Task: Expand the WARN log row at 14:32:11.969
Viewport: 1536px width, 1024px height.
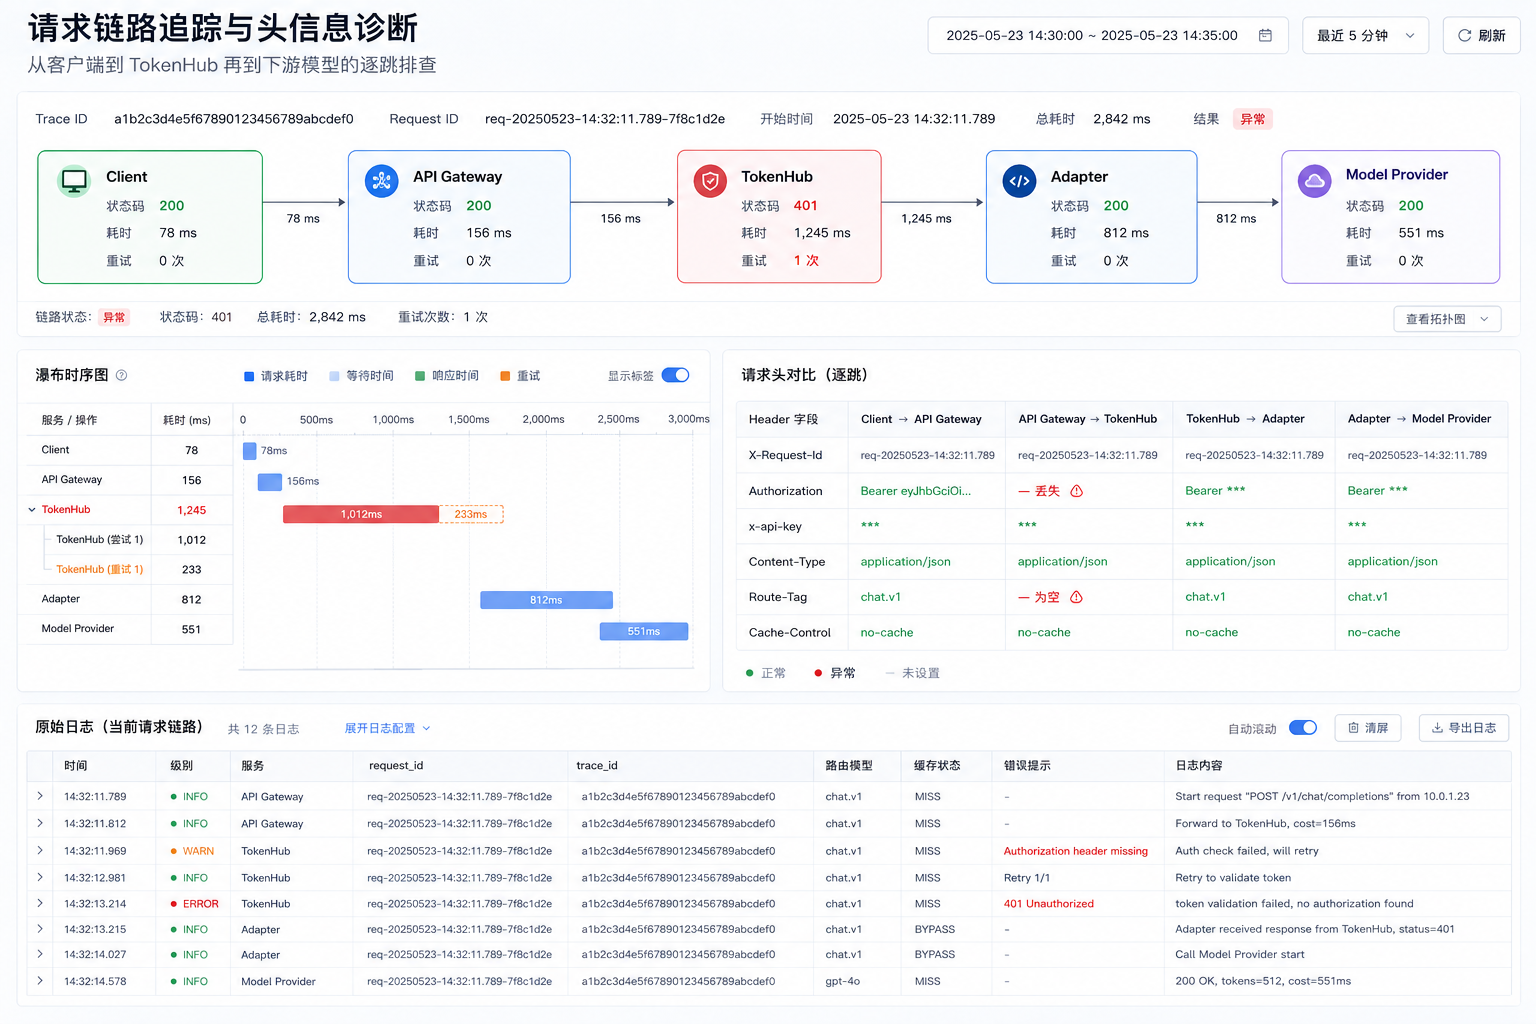Action: pyautogui.click(x=40, y=850)
